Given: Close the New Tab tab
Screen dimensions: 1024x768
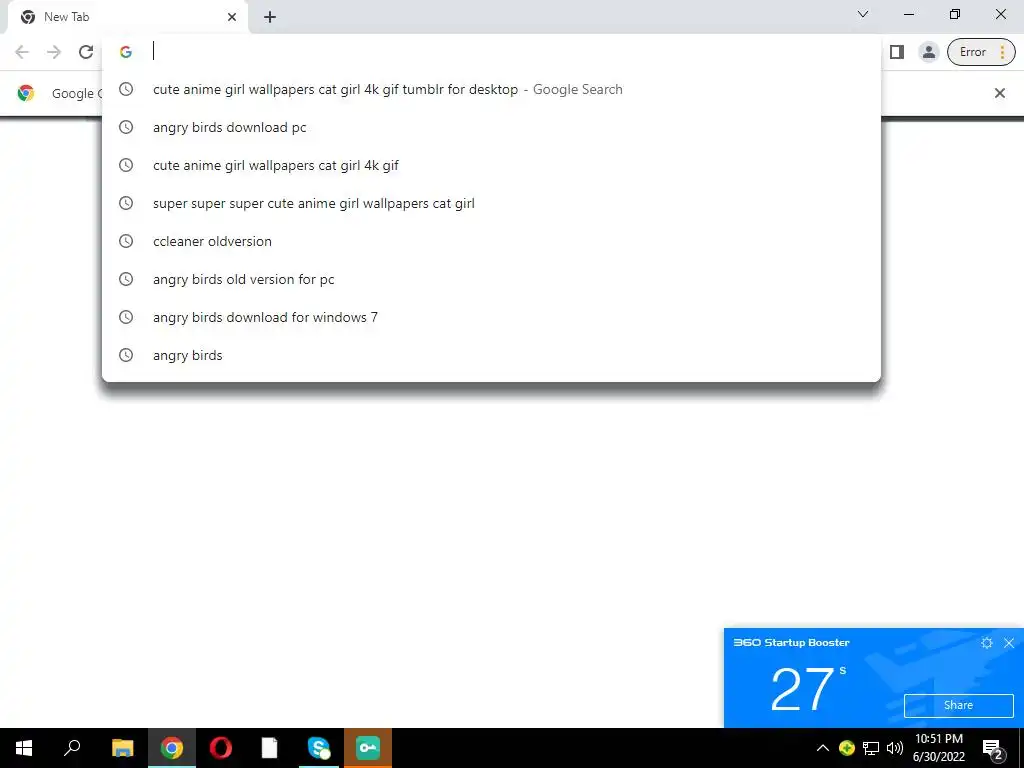Looking at the screenshot, I should point(232,17).
